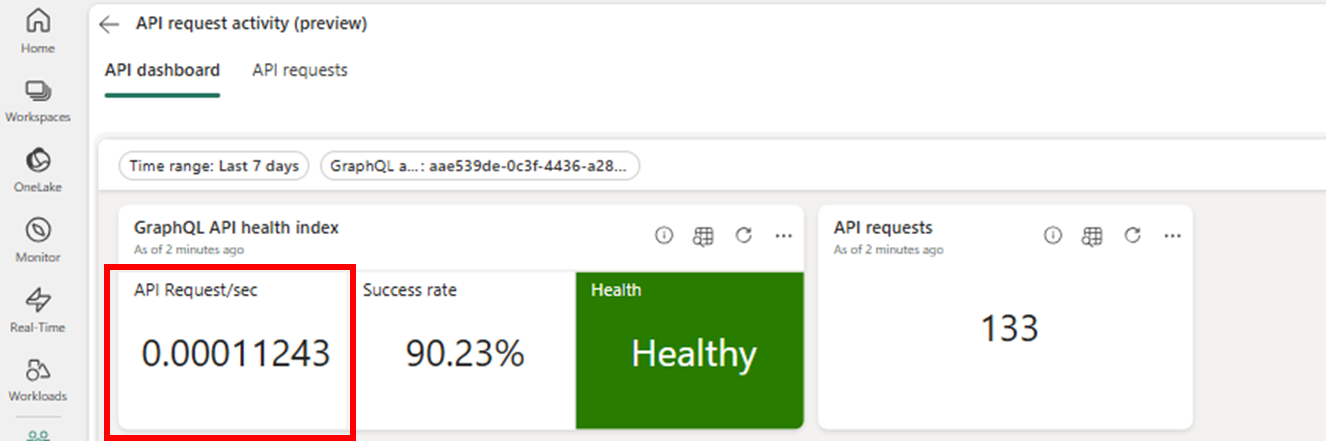Explore data for API requests tile

coord(1092,235)
